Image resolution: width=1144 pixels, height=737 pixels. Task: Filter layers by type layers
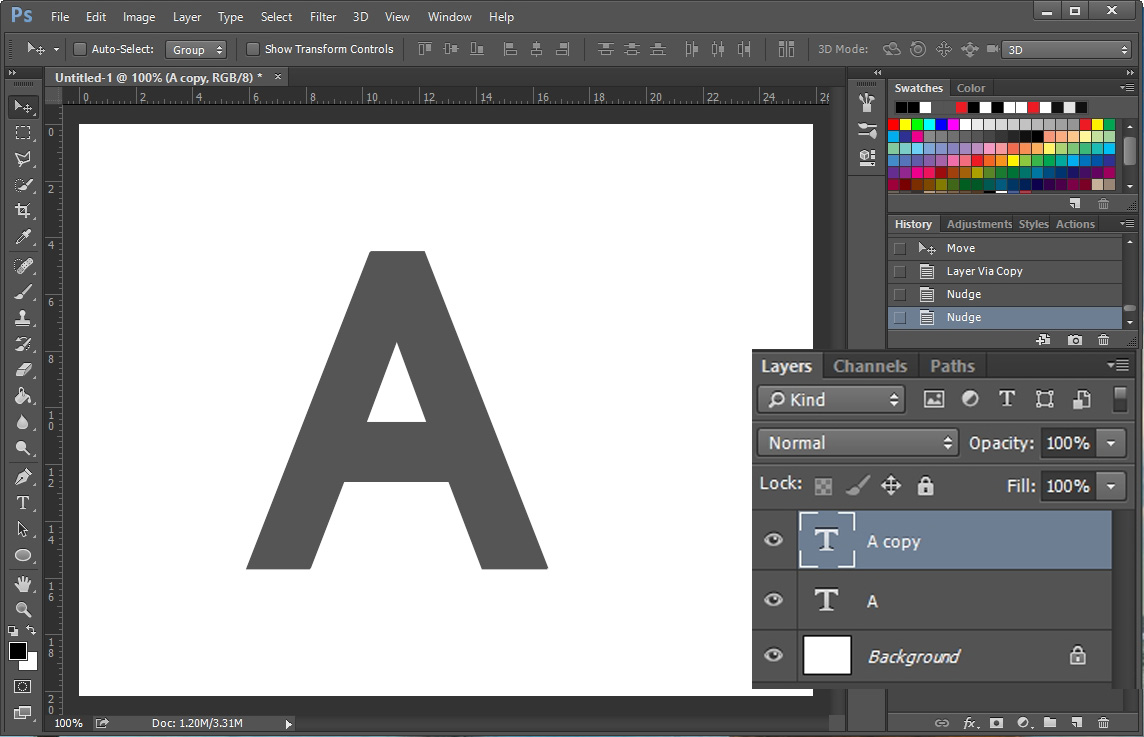coord(1007,398)
